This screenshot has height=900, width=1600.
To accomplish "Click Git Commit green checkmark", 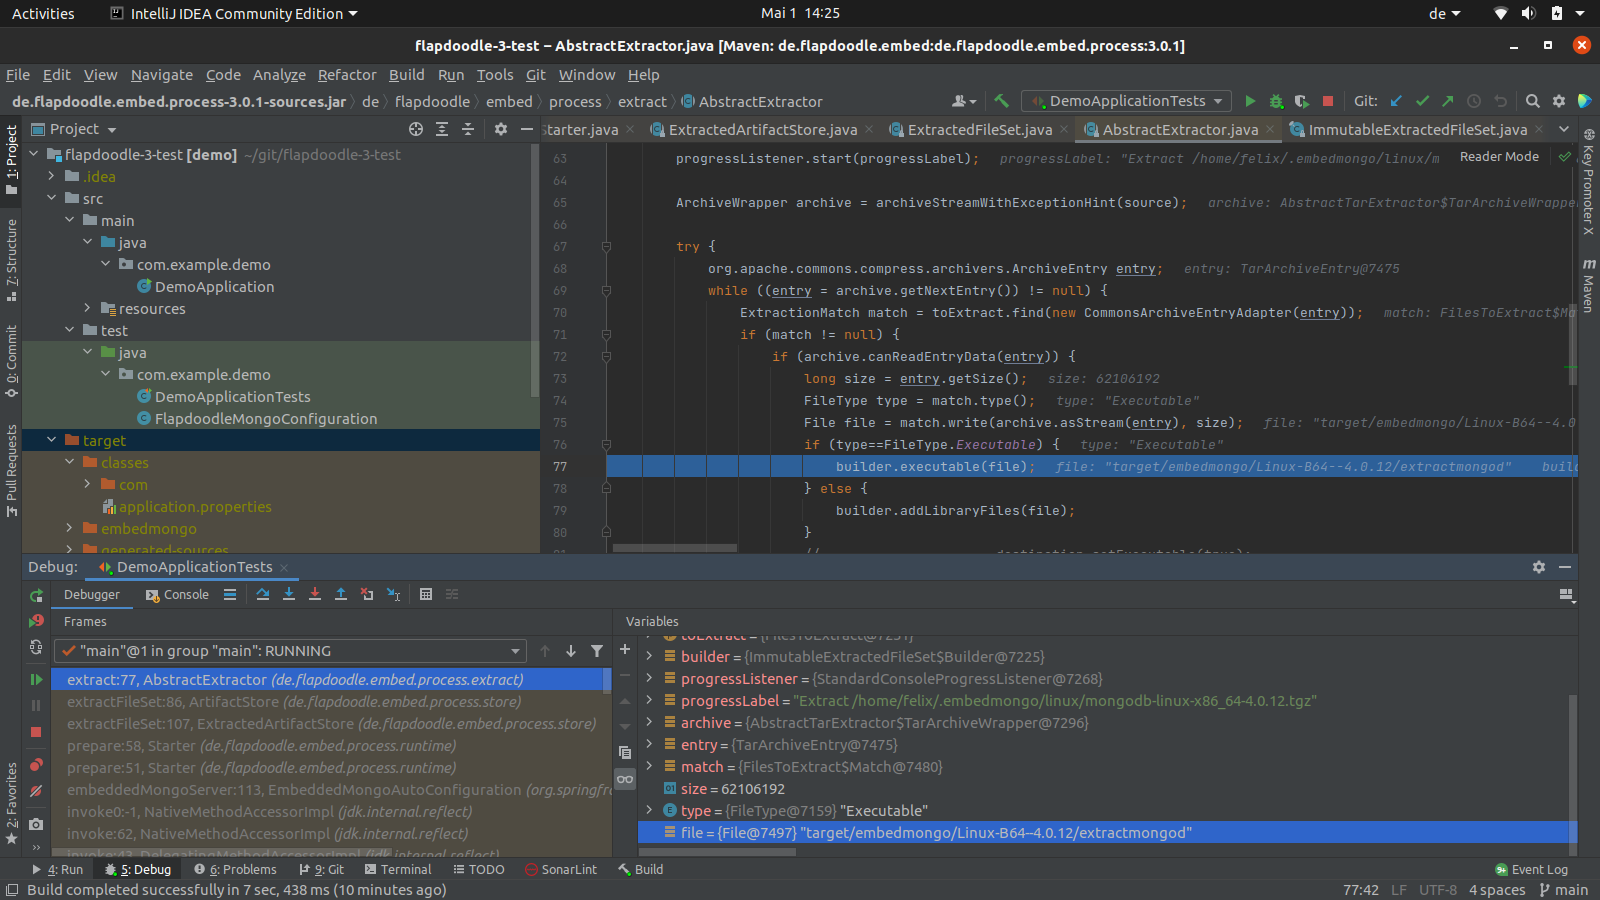I will pos(1422,101).
